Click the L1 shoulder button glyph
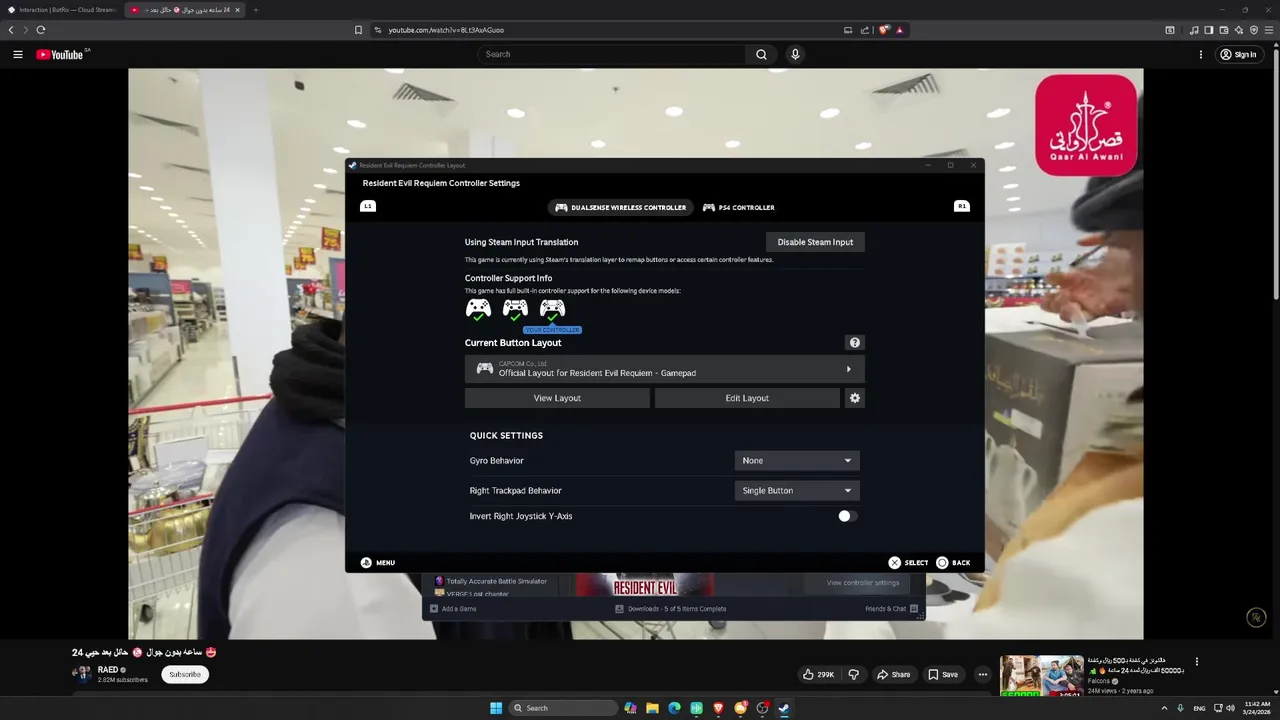 click(x=368, y=206)
